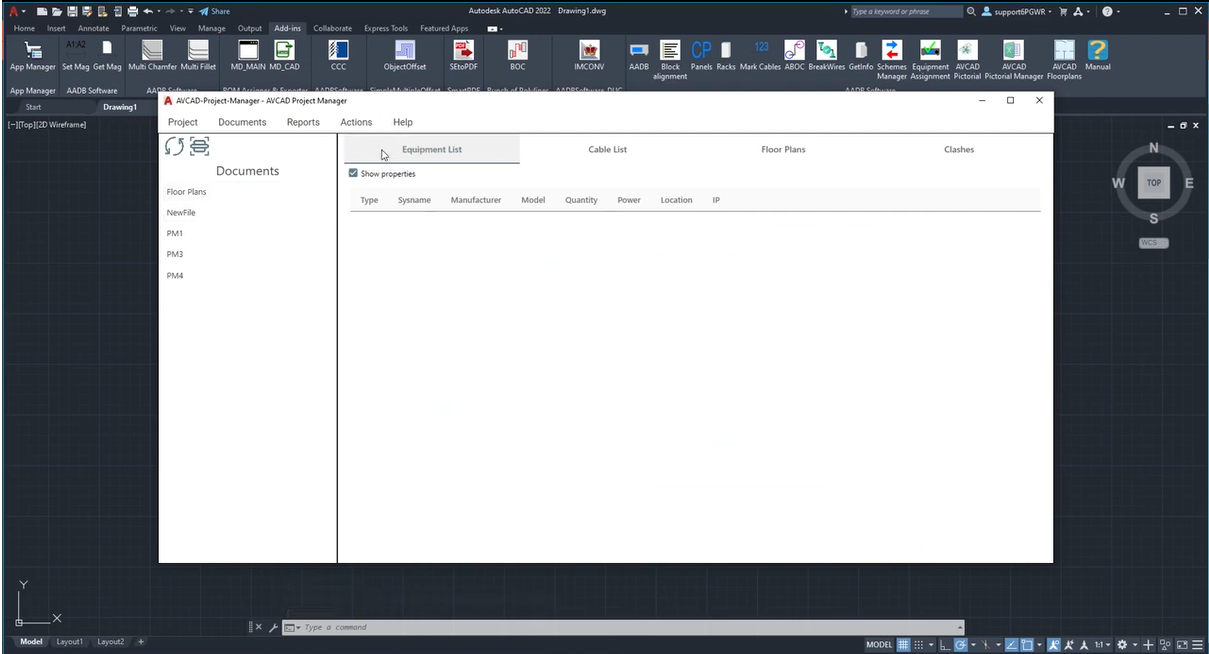Click the SEtoPDF tool

pyautogui.click(x=464, y=56)
